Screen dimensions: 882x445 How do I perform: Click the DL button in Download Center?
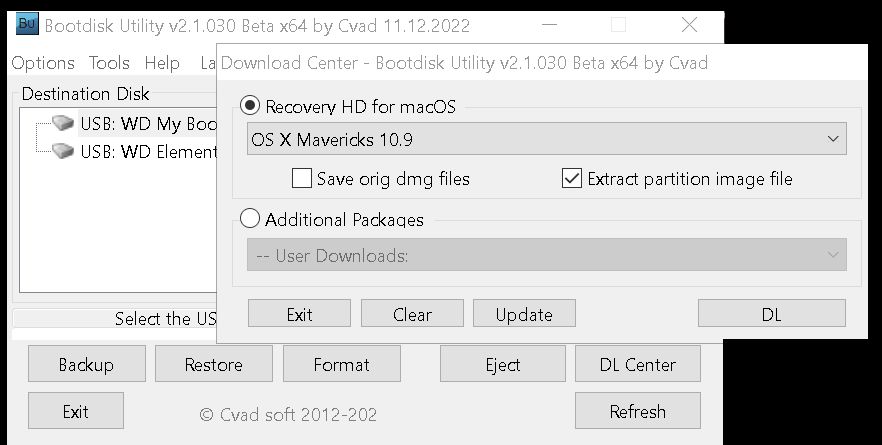click(771, 314)
